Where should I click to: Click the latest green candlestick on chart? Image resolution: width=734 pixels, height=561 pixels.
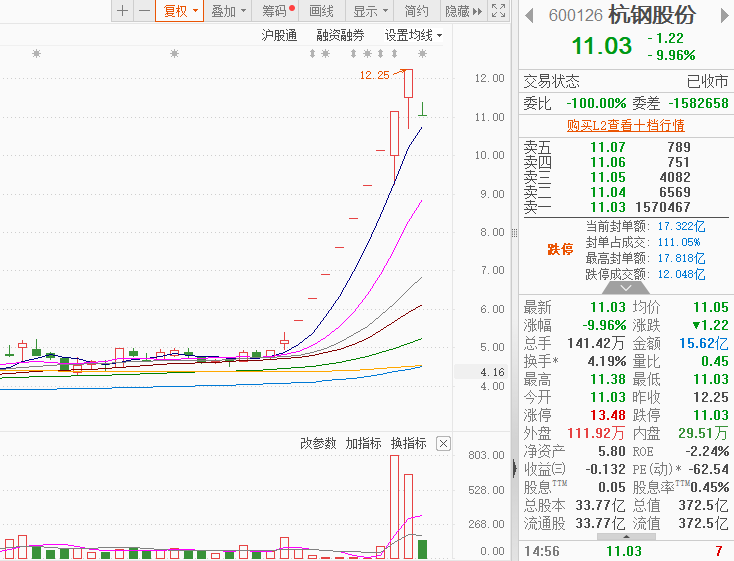tap(422, 109)
